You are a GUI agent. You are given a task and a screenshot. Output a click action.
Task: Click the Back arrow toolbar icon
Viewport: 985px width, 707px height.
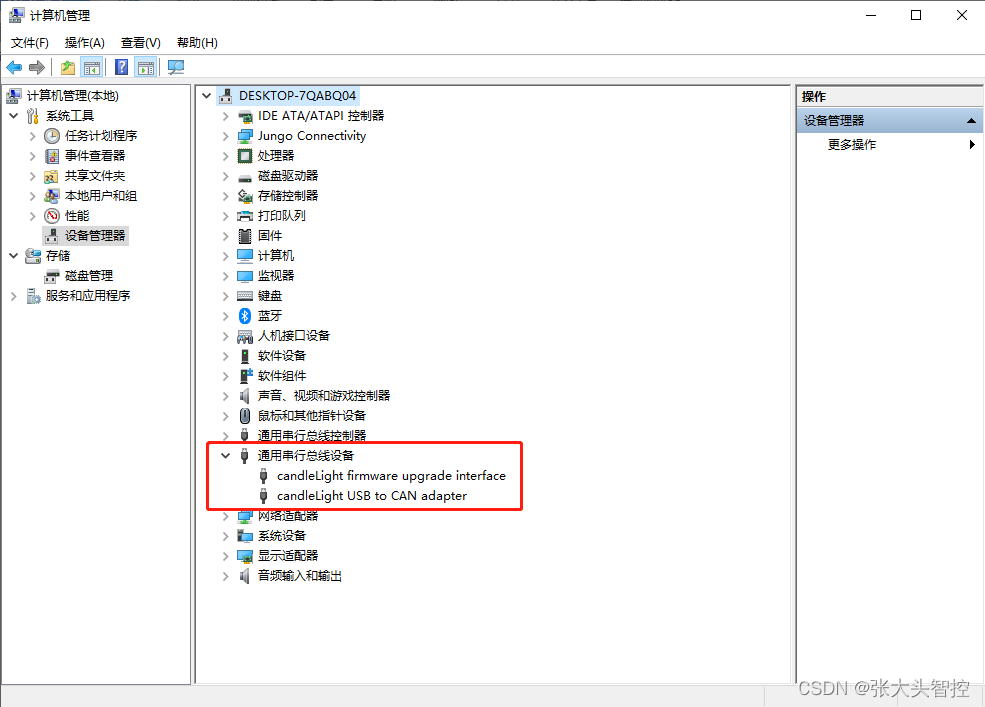[14, 67]
